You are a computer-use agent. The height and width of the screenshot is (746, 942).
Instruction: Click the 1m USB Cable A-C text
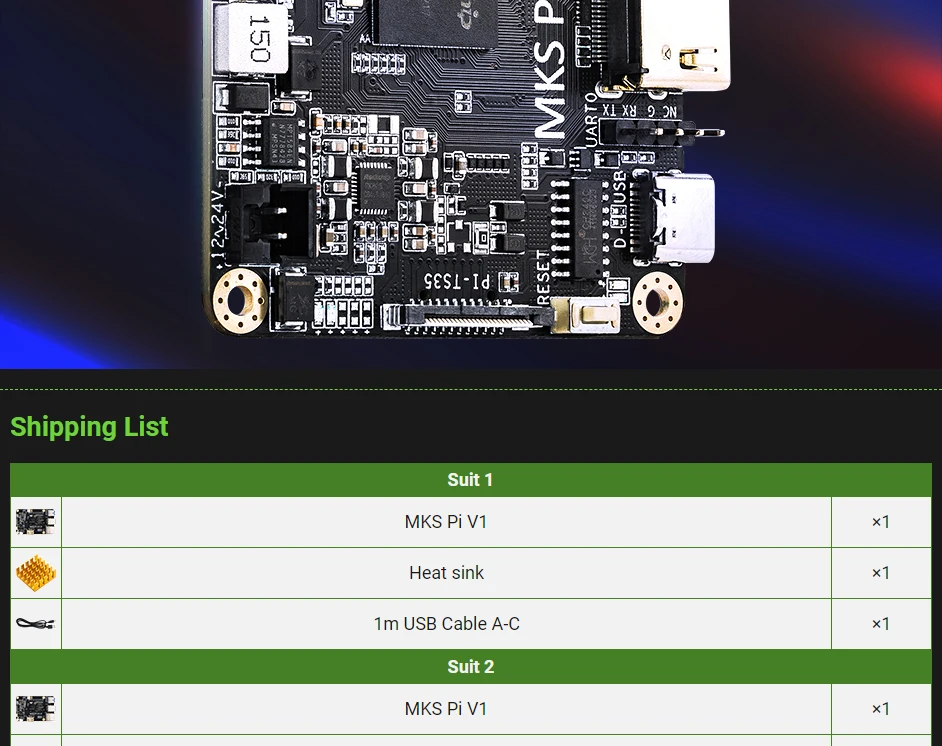tap(446, 623)
